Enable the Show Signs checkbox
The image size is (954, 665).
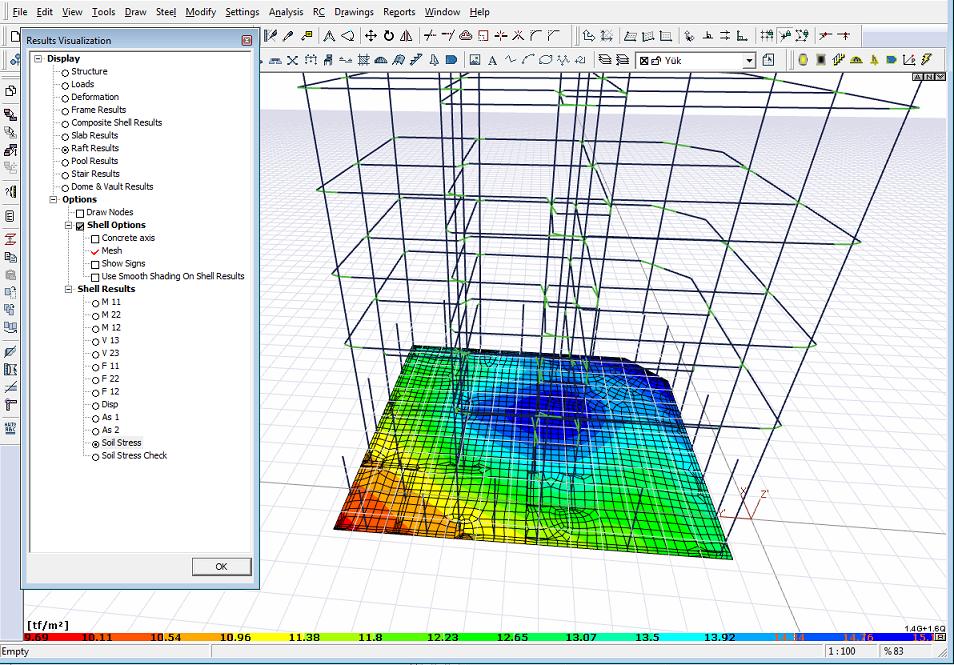click(x=95, y=265)
